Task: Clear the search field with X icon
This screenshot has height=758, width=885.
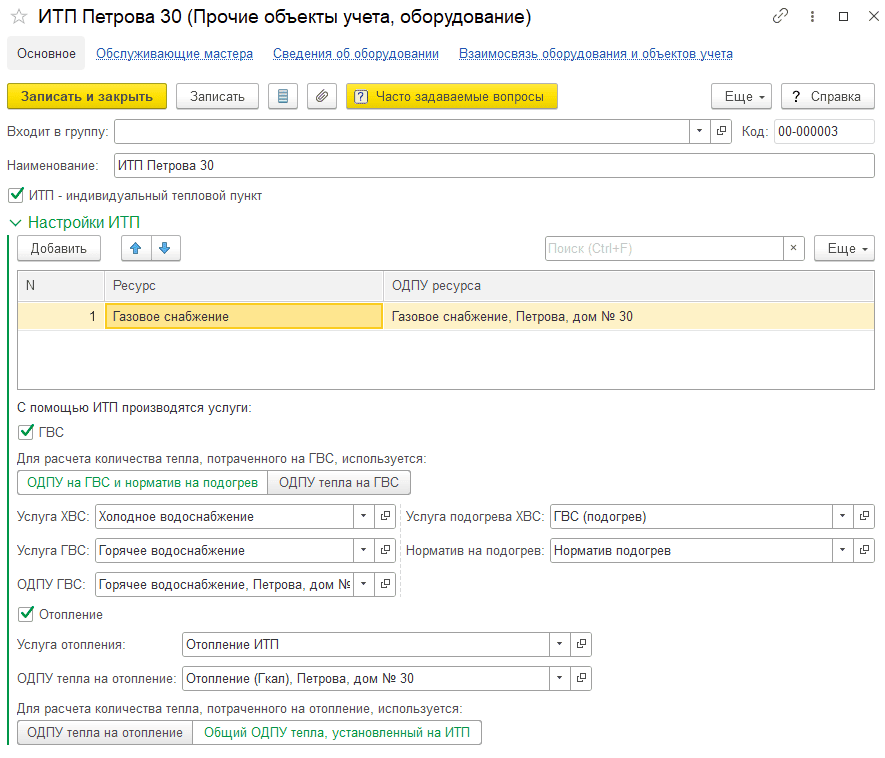Action: click(794, 248)
